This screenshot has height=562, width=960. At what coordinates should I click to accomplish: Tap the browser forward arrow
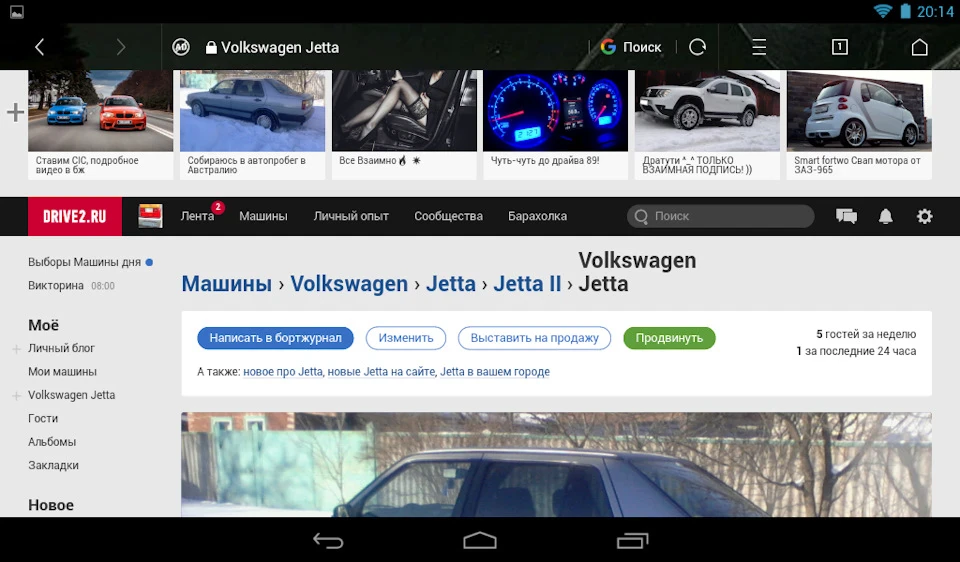[x=121, y=47]
